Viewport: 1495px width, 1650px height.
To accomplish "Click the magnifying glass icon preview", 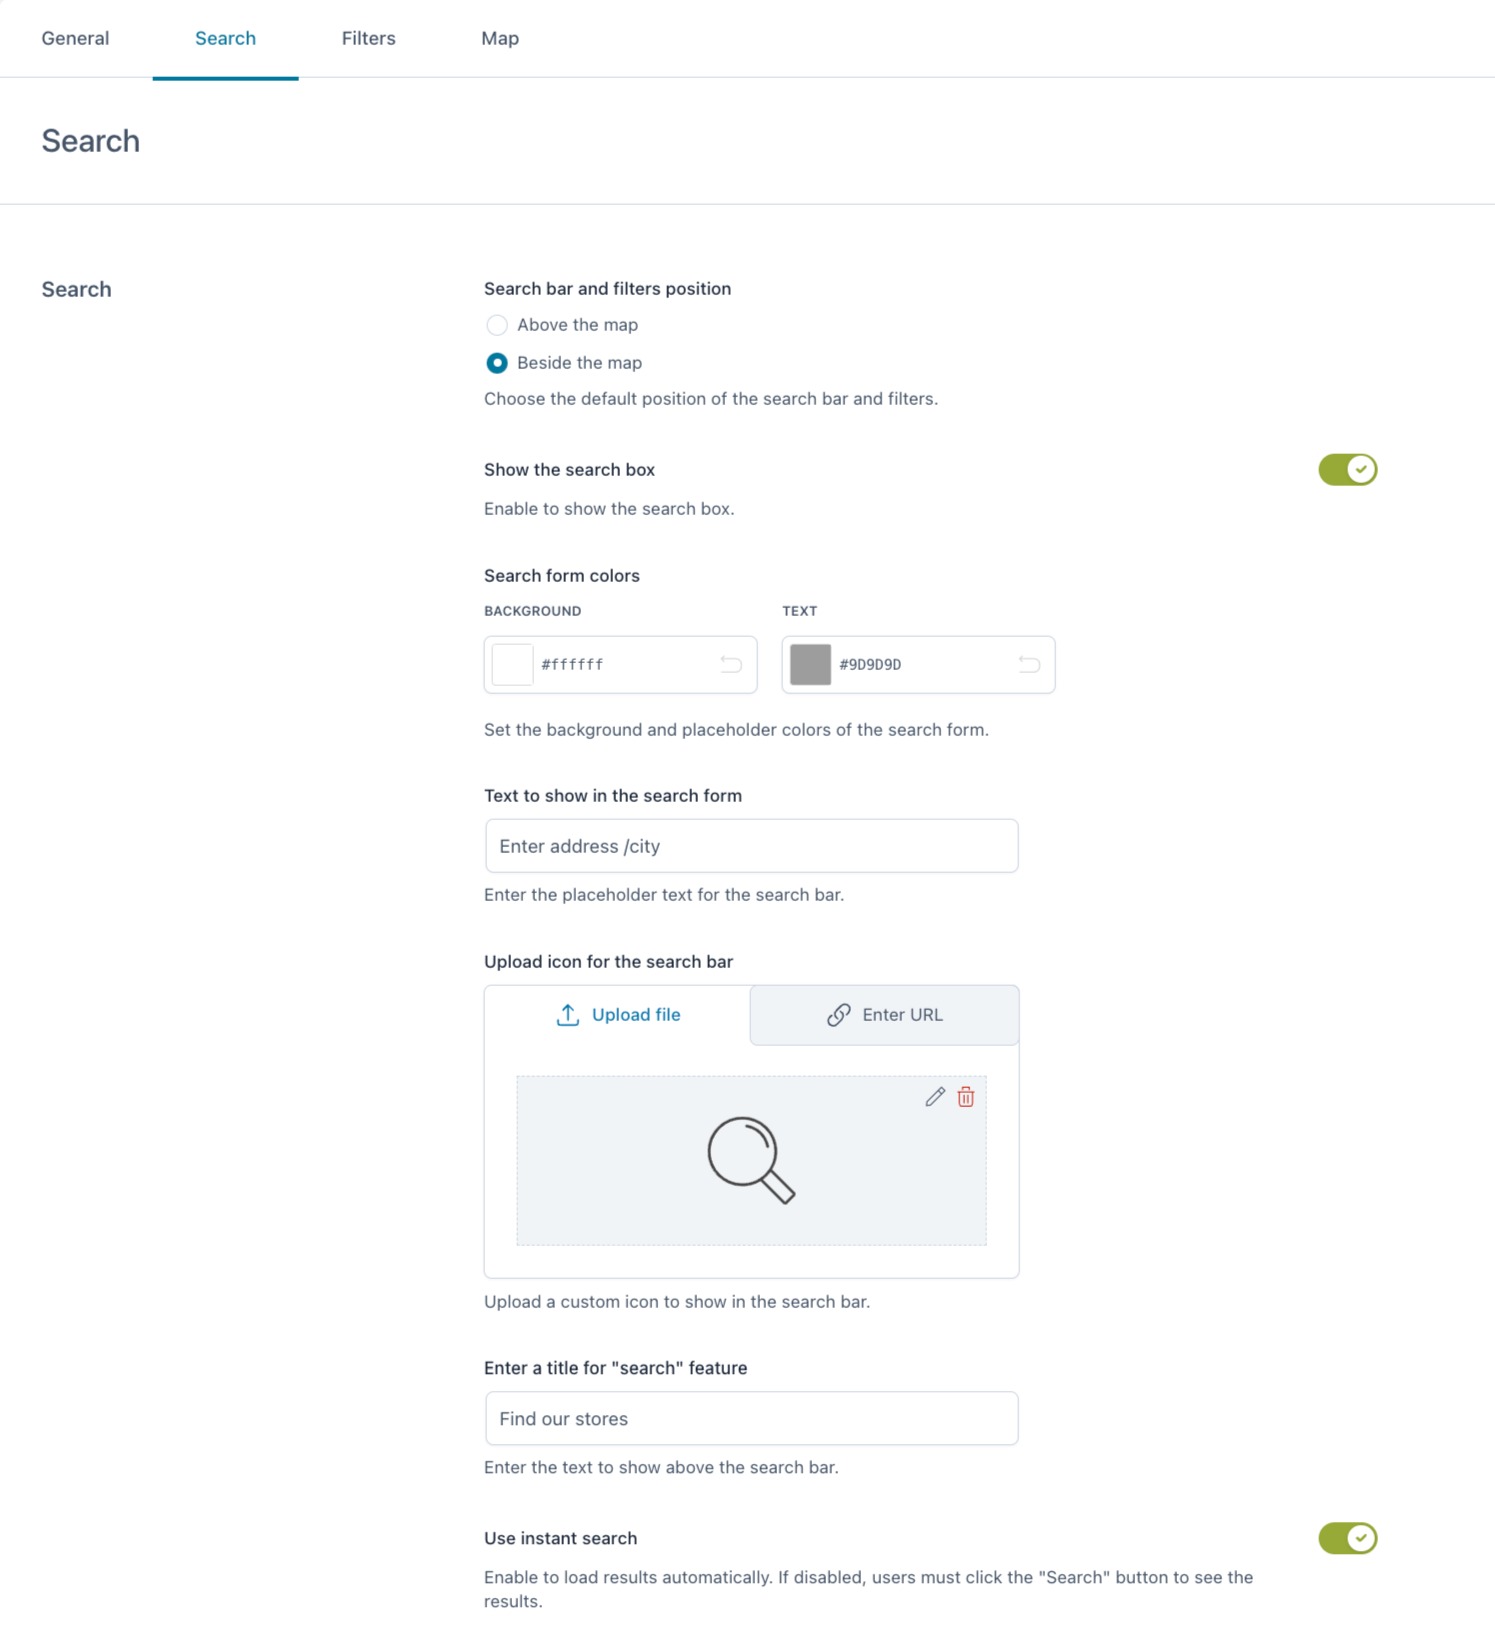I will point(751,1160).
